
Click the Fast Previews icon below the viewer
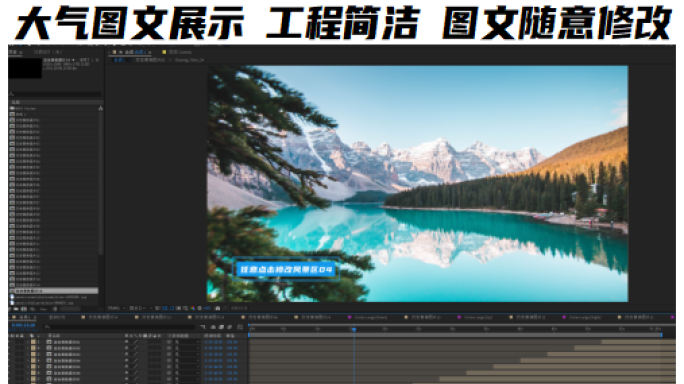[157, 308]
